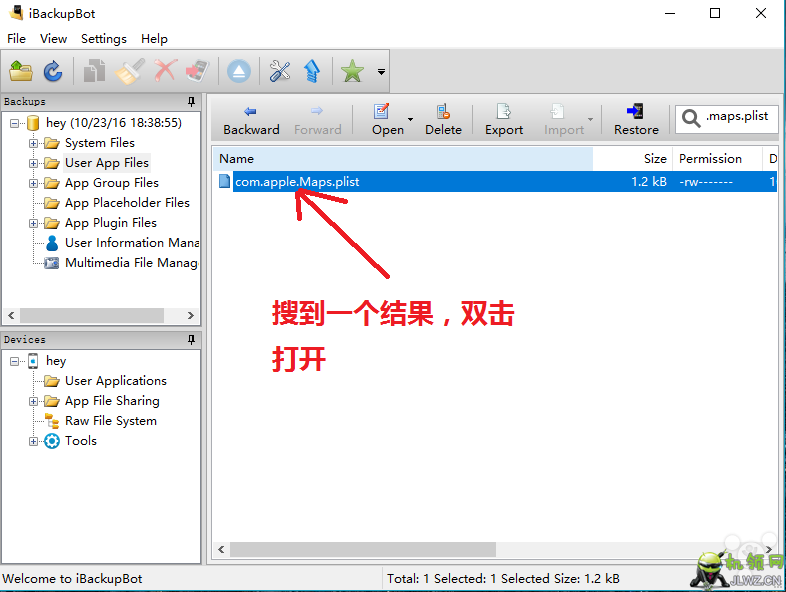Viewport: 786px width, 592px height.
Task: Expand the Tools node
Action: 33,442
